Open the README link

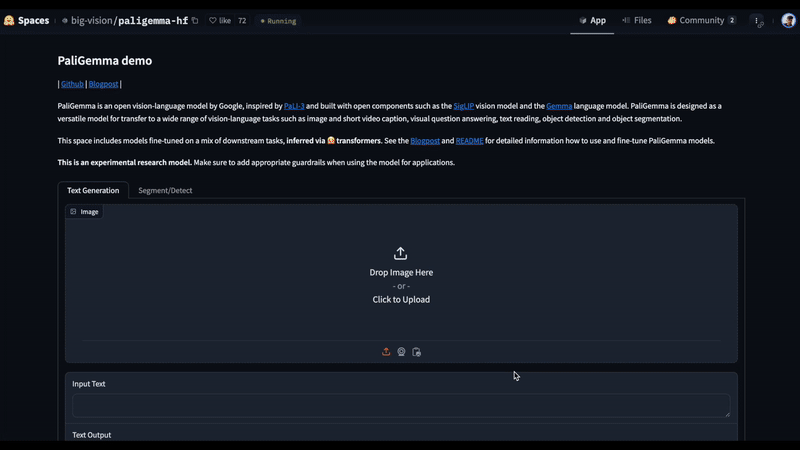pyautogui.click(x=469, y=140)
